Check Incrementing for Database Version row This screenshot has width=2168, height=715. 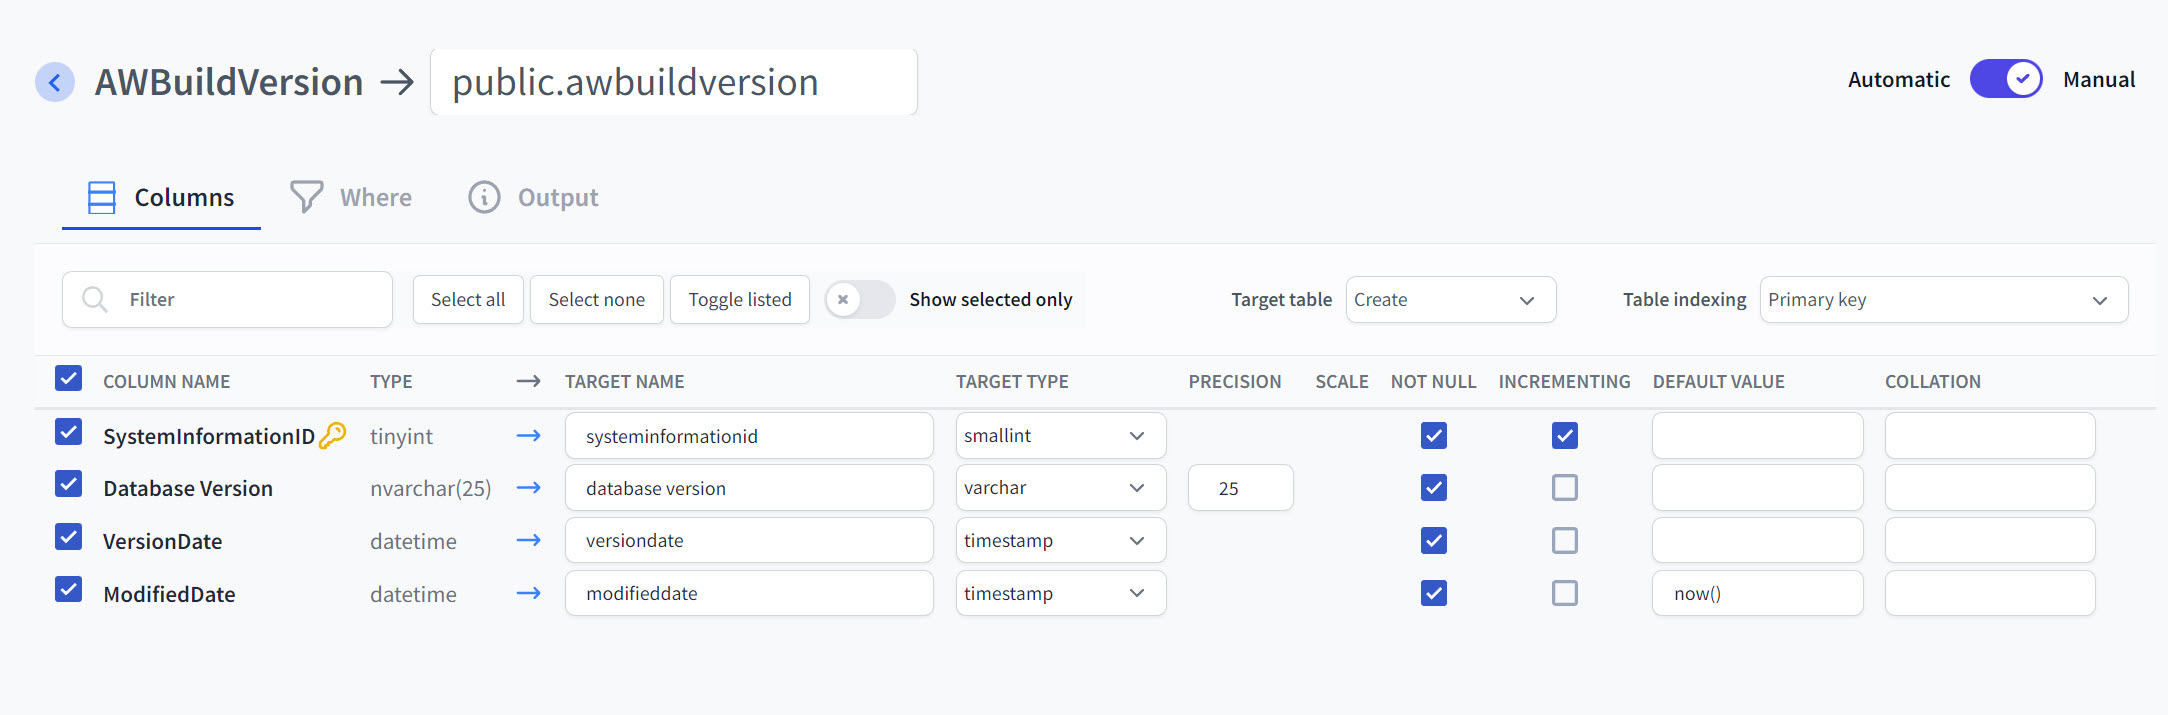[x=1565, y=488]
